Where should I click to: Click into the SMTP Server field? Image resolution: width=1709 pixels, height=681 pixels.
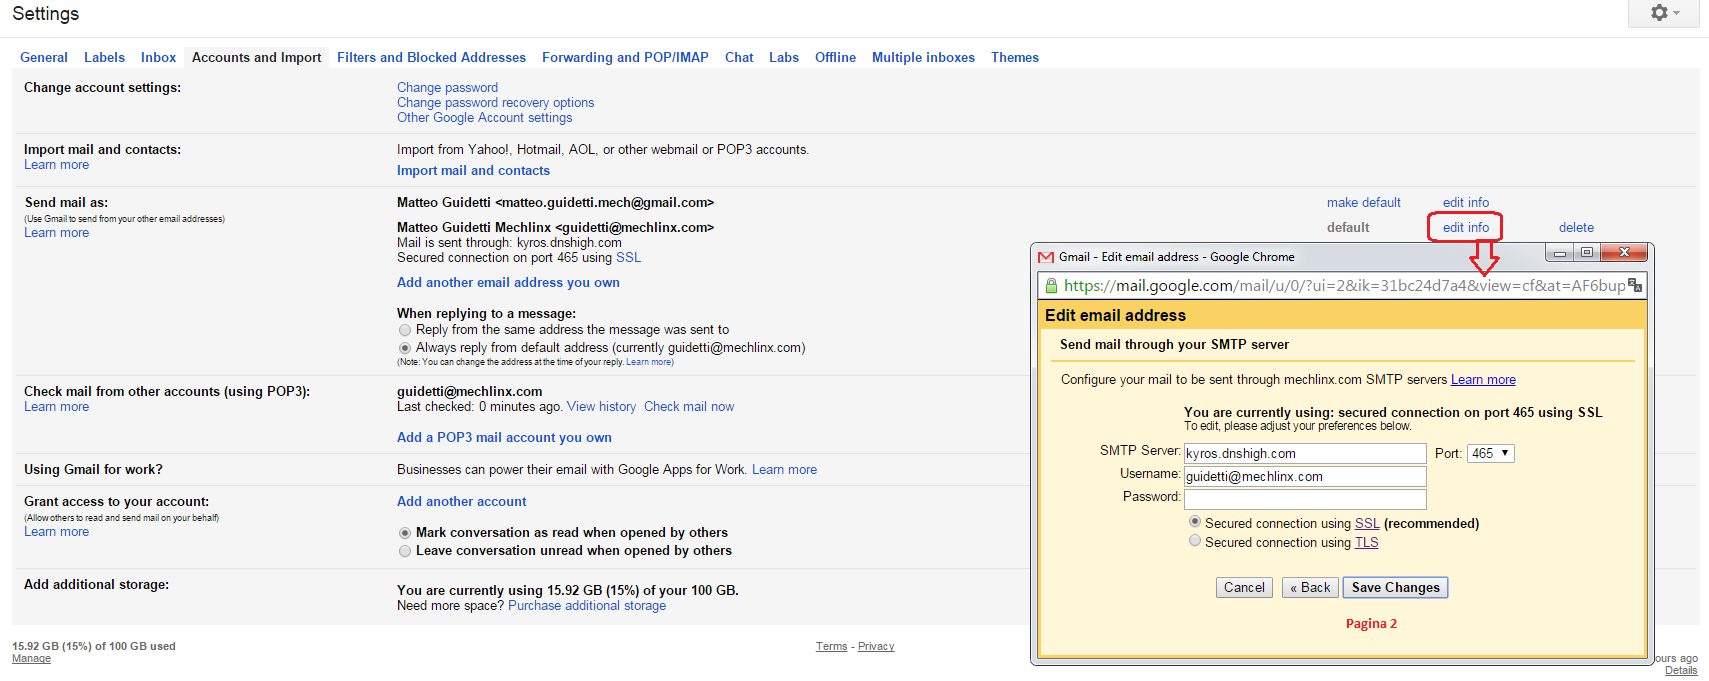click(1305, 454)
